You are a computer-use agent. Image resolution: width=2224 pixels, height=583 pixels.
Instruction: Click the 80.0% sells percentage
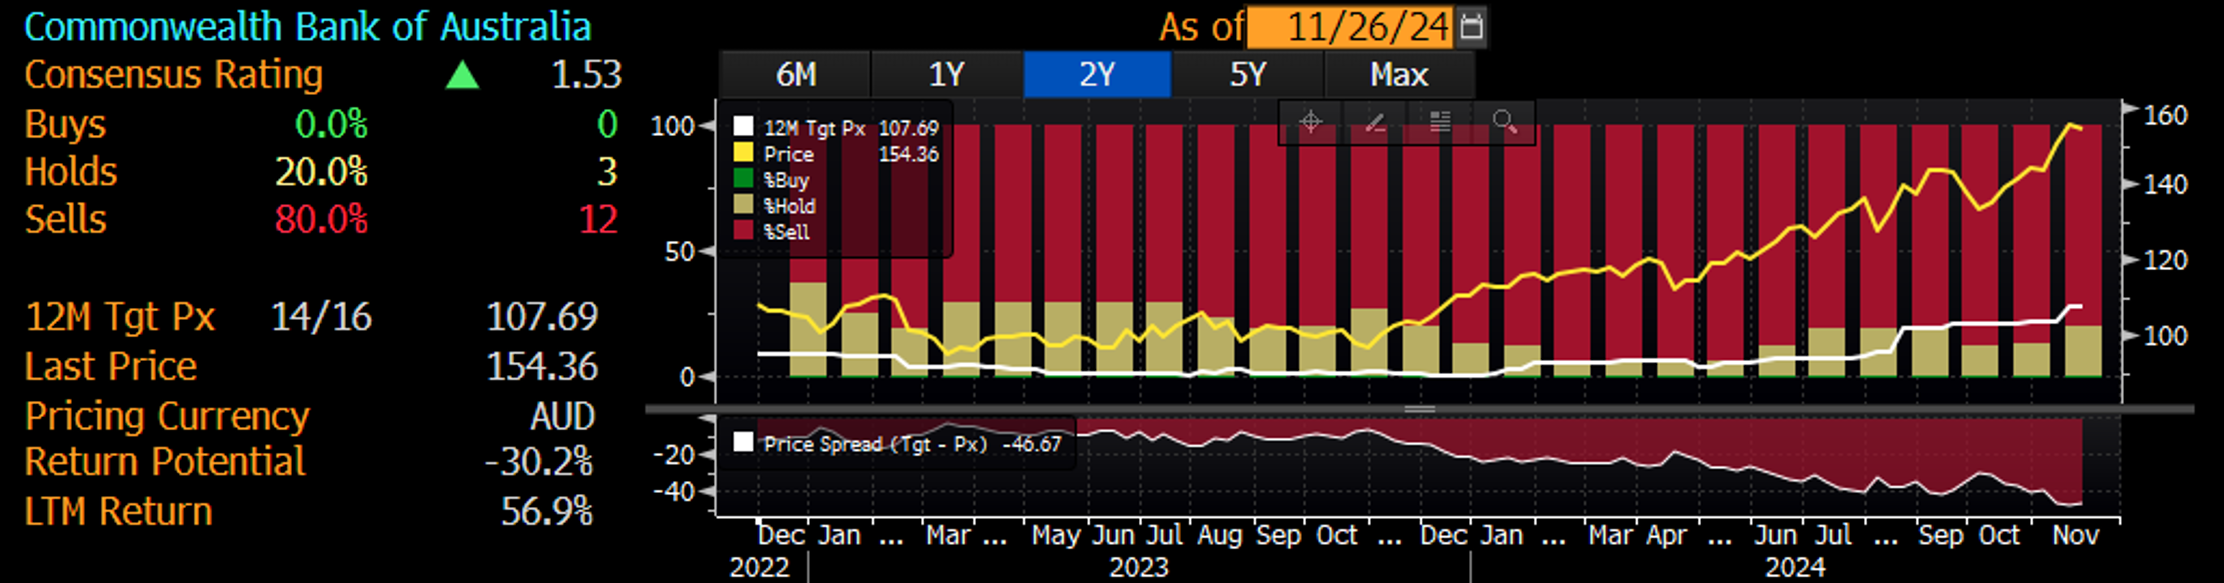coord(321,219)
